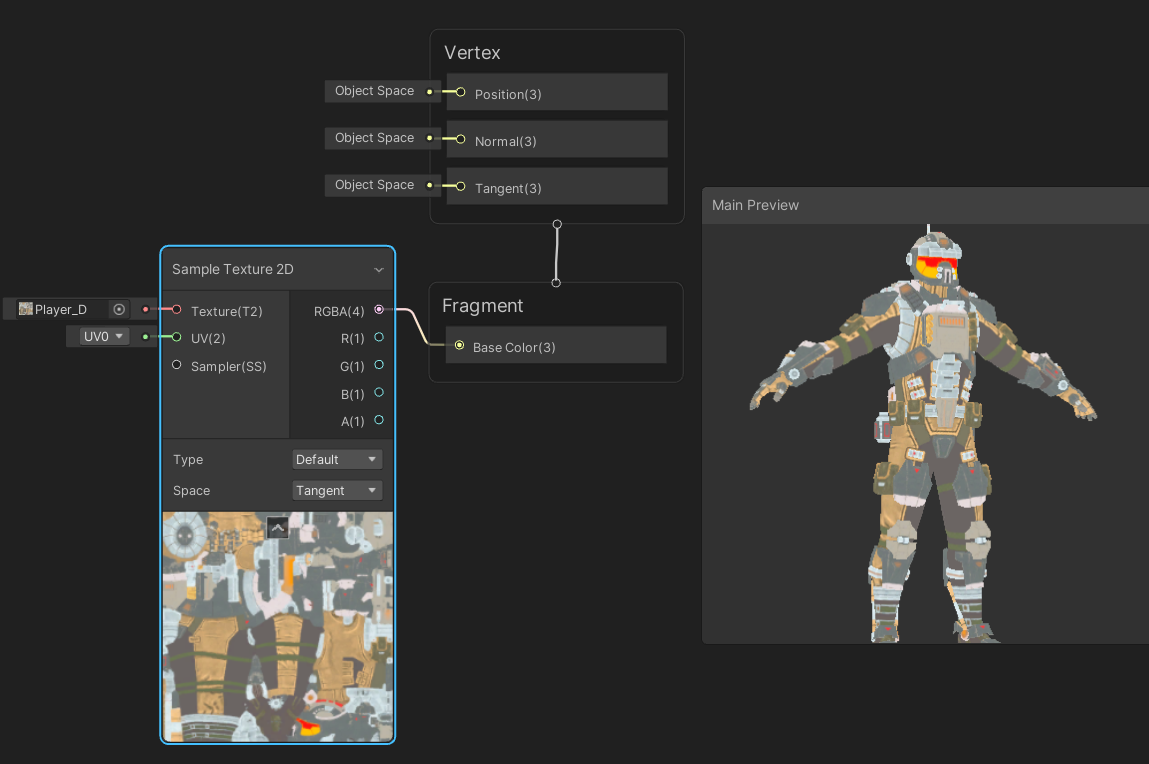Click the Sampler(SS) input port
This screenshot has height=764, width=1149.
177,365
